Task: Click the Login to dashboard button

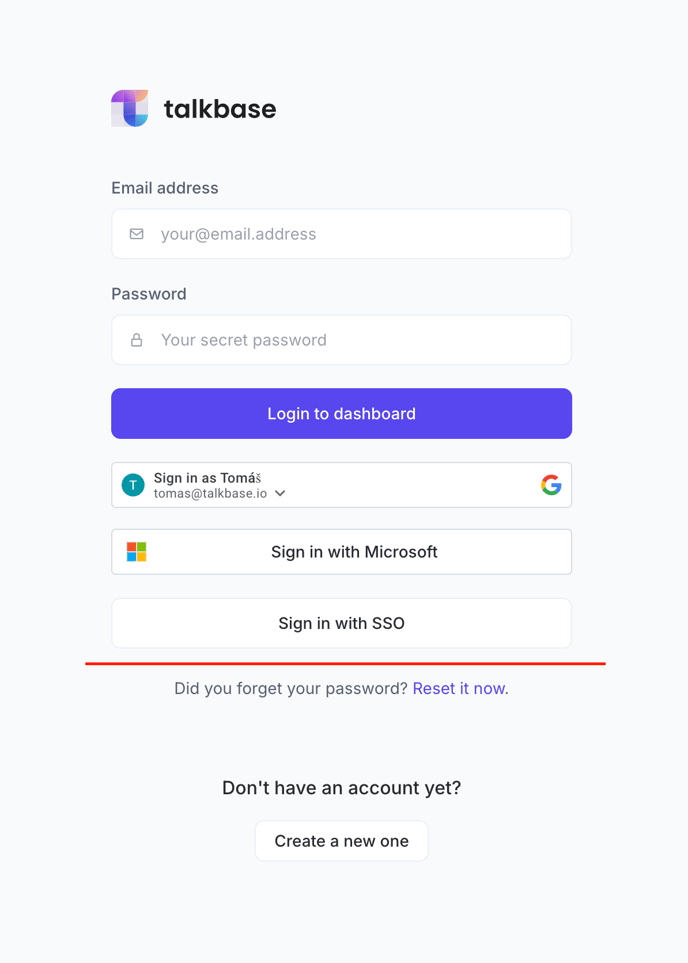Action: click(342, 413)
